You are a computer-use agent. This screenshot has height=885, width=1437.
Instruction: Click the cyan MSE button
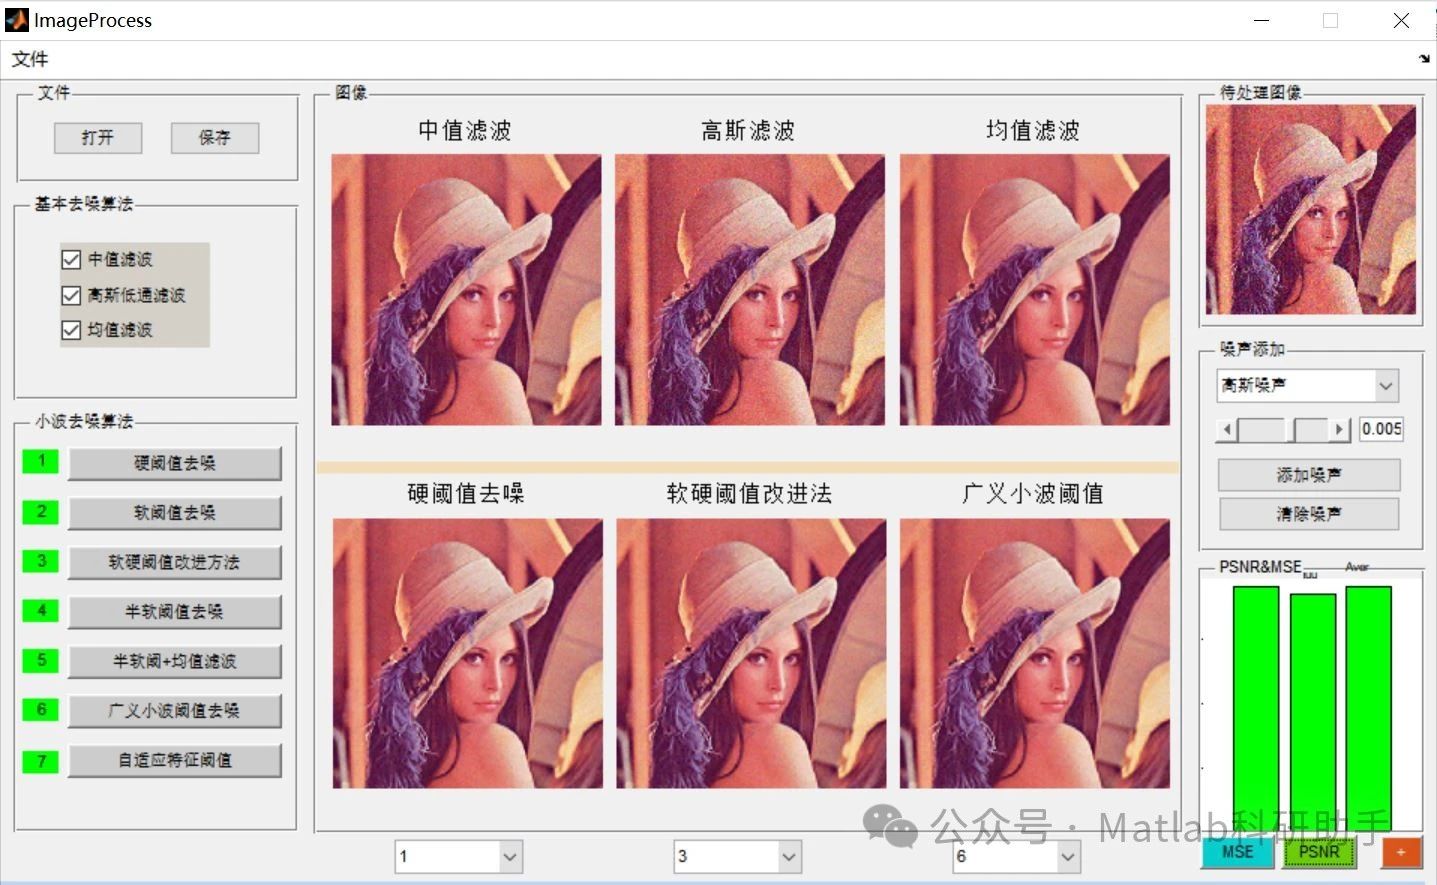[1238, 852]
